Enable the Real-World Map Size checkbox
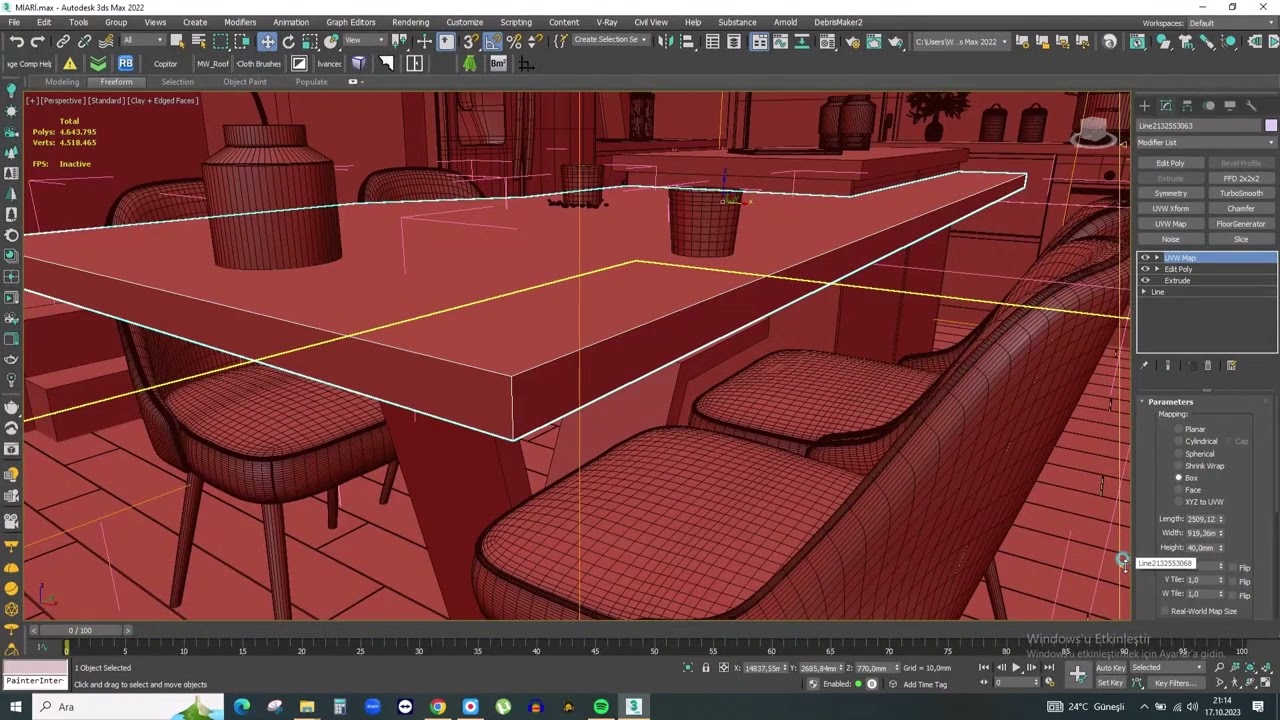Image resolution: width=1280 pixels, height=720 pixels. click(1165, 611)
